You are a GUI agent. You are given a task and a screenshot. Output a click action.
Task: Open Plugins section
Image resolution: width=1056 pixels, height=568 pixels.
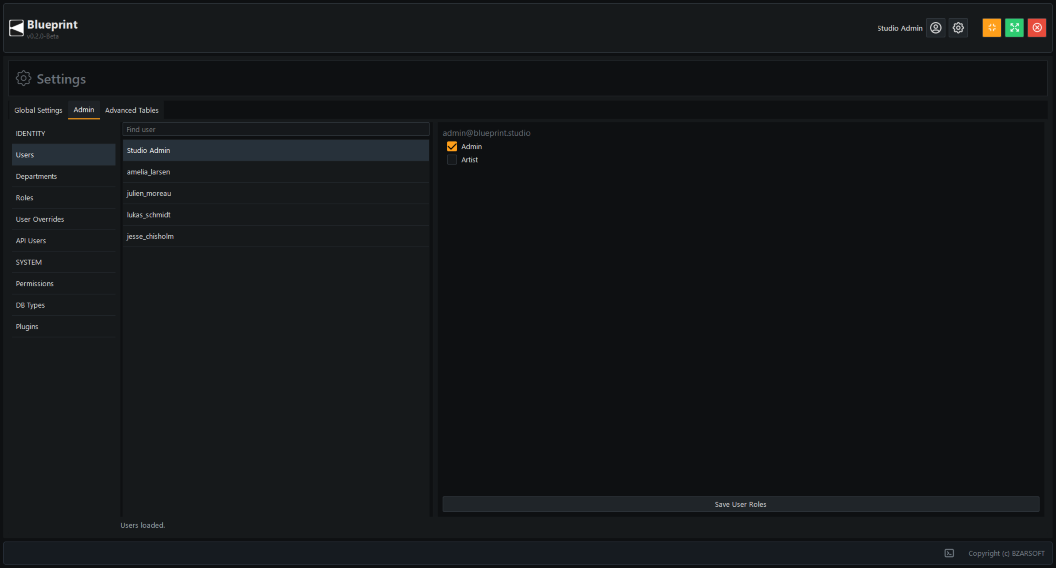[x=63, y=327]
